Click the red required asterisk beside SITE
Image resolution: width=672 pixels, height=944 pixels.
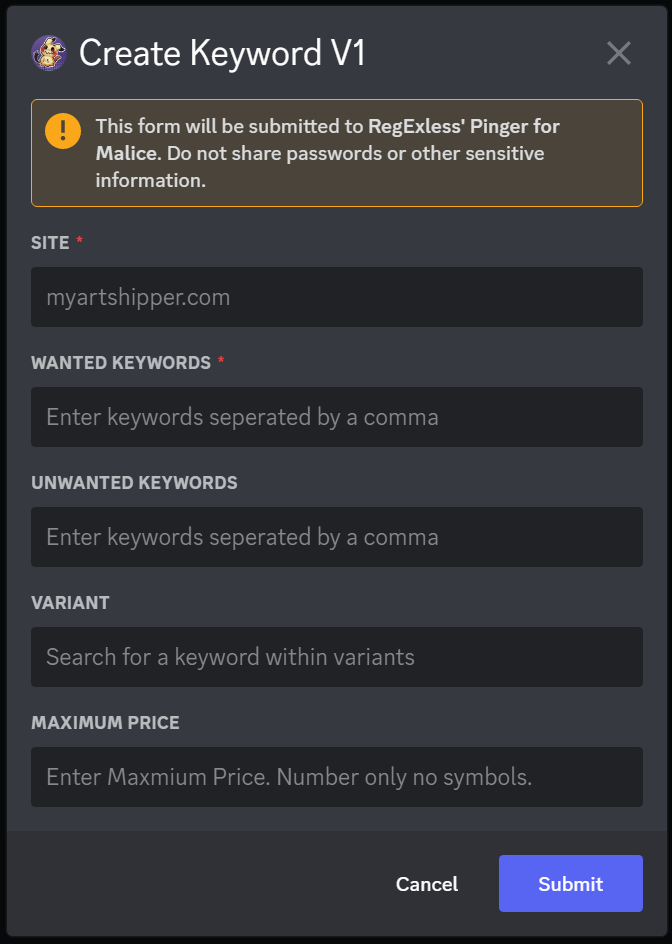80,242
